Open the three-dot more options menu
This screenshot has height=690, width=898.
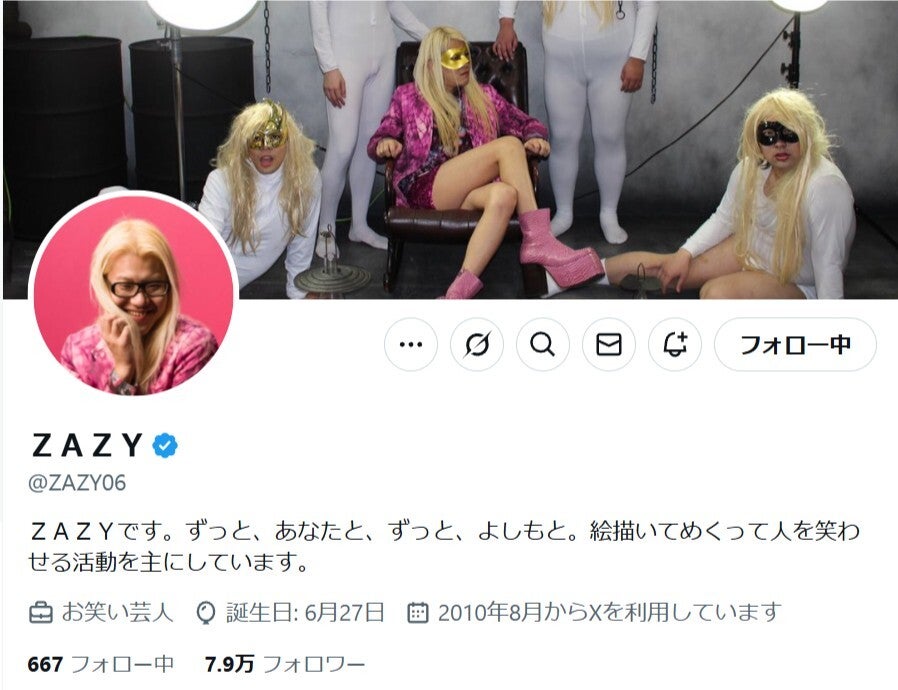point(411,345)
